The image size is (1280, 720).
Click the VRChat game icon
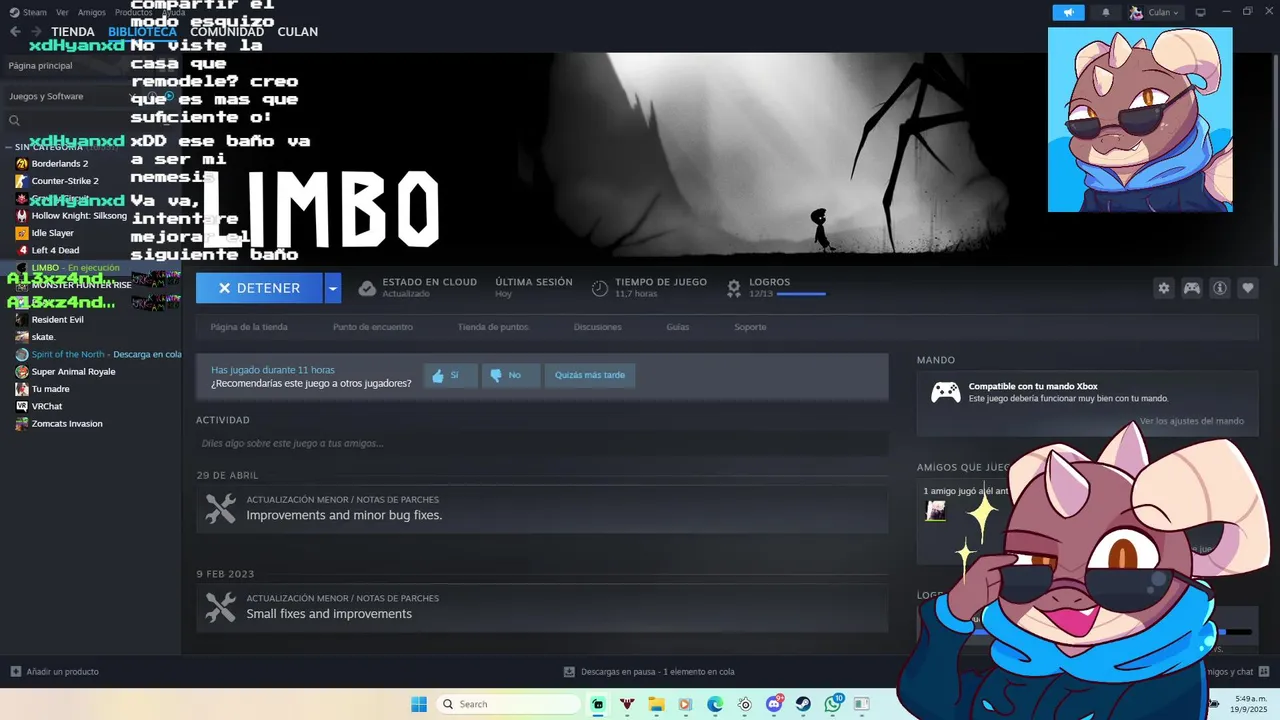[22, 406]
